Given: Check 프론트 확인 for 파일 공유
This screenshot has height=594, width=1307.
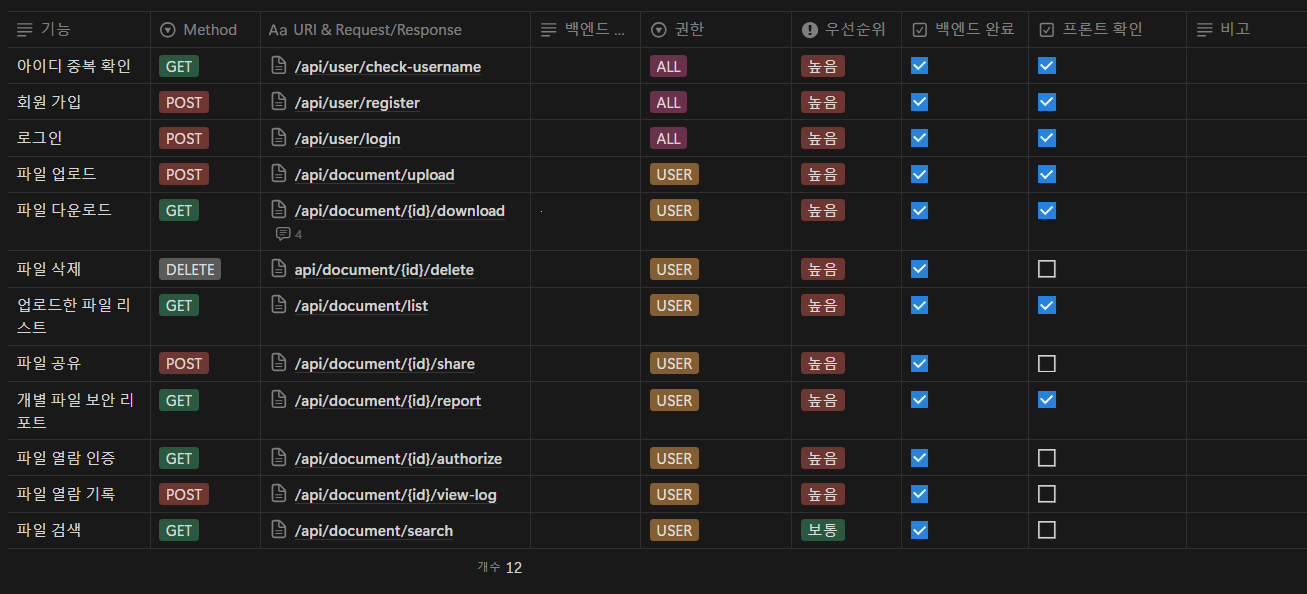Looking at the screenshot, I should [1047, 363].
